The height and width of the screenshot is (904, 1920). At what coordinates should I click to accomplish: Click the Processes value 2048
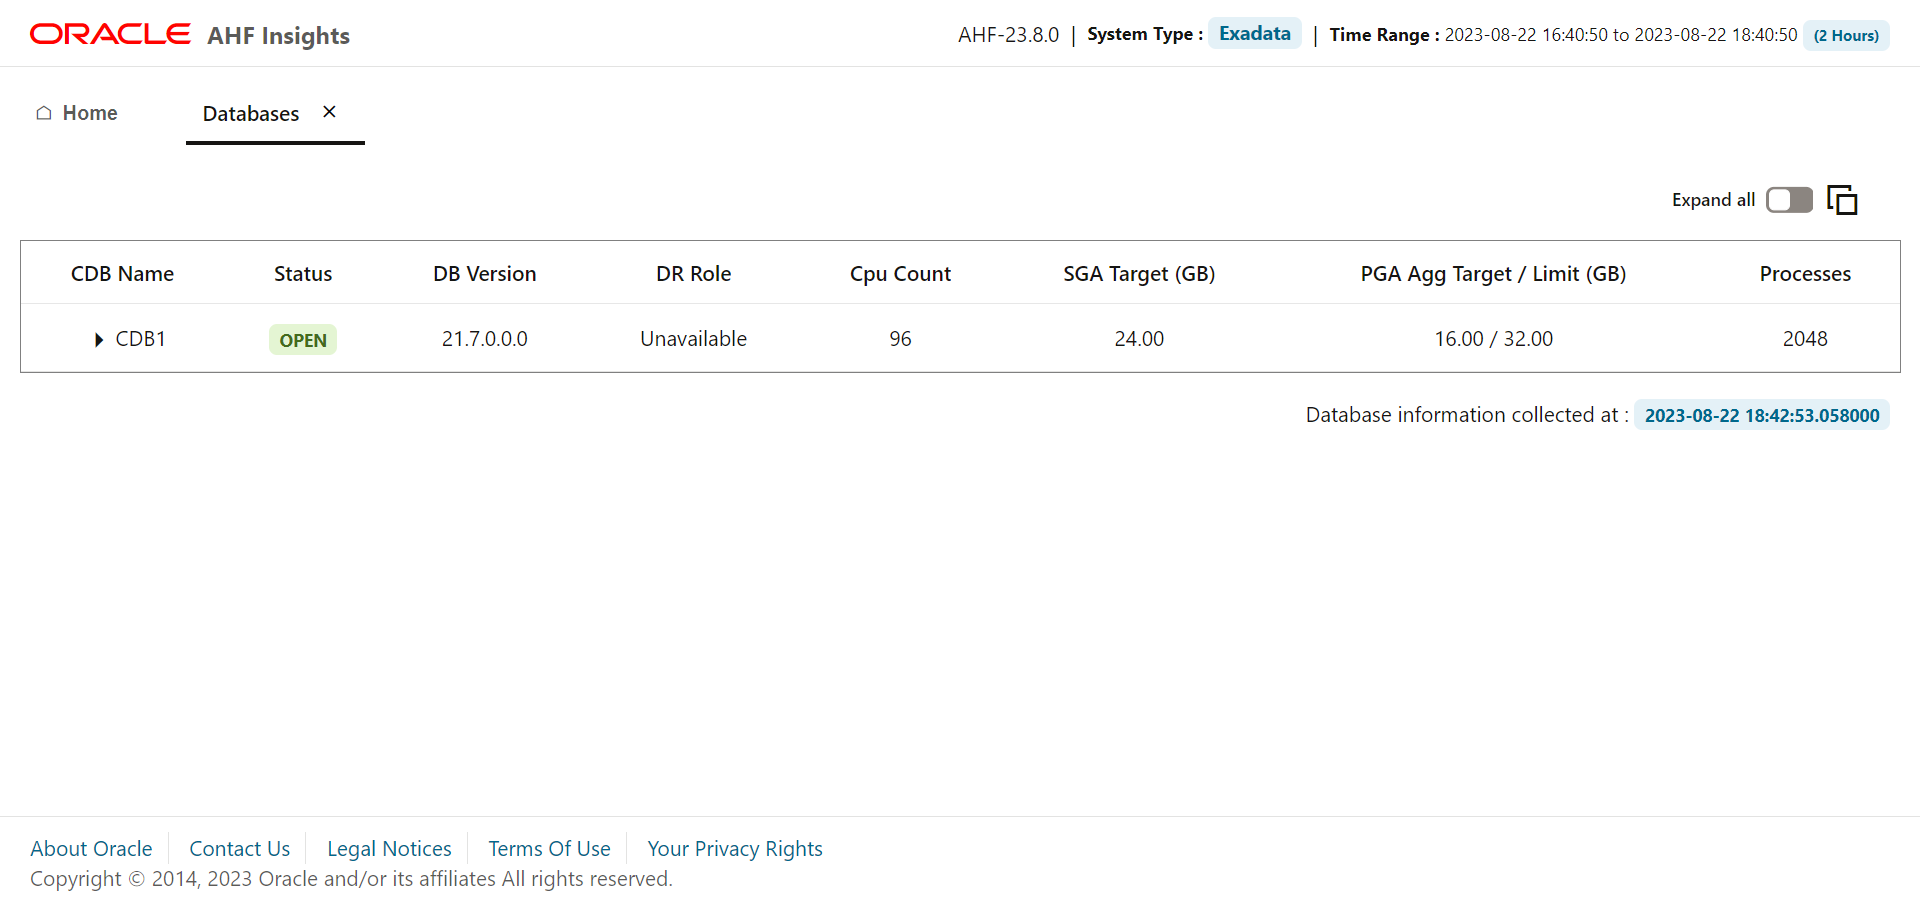point(1805,339)
